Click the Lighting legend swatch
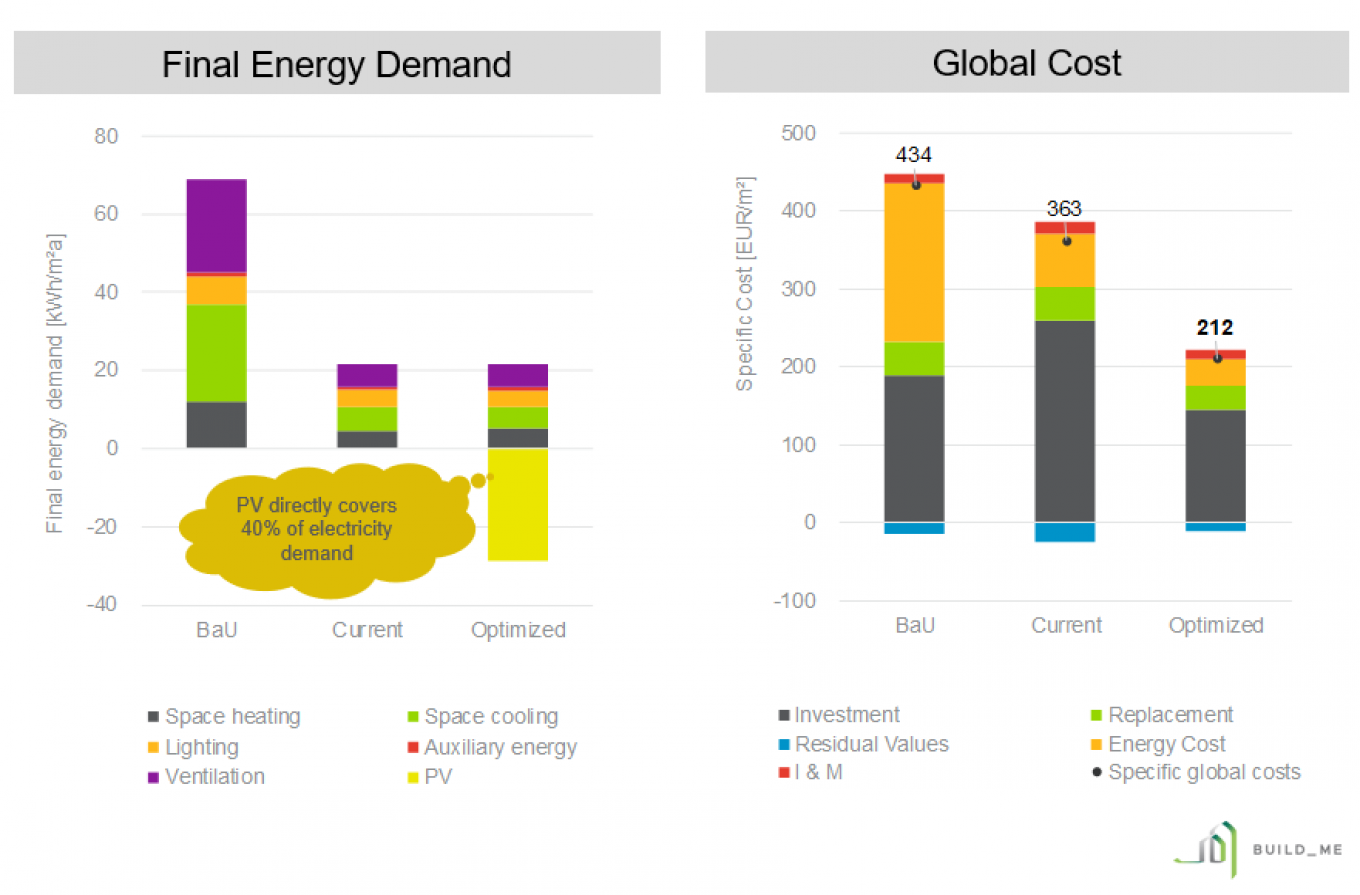The width and height of the screenshot is (1360, 895). coord(153,747)
